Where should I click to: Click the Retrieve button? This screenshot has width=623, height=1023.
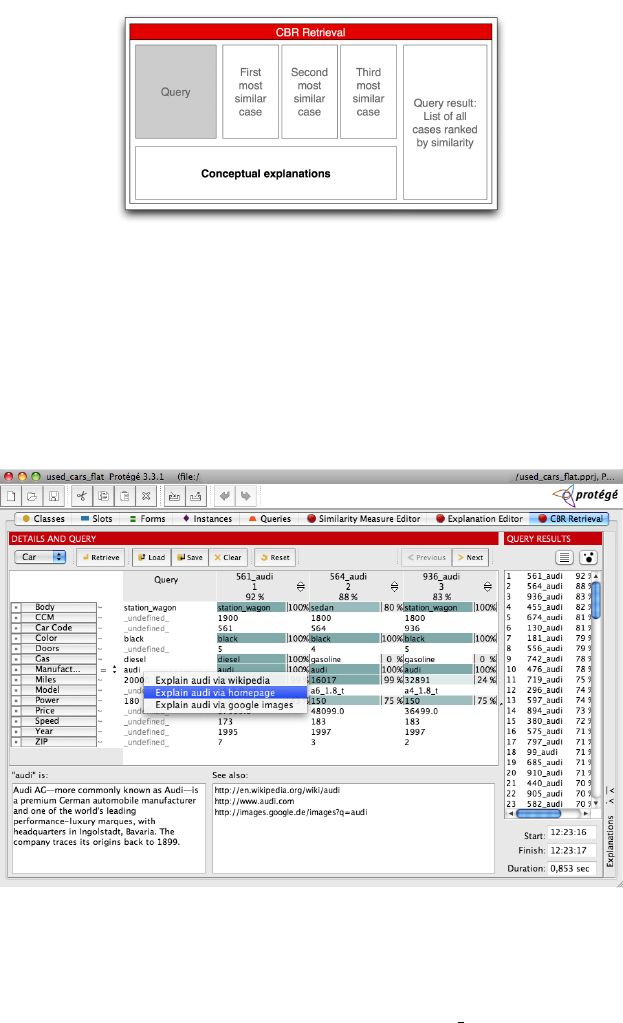100,557
